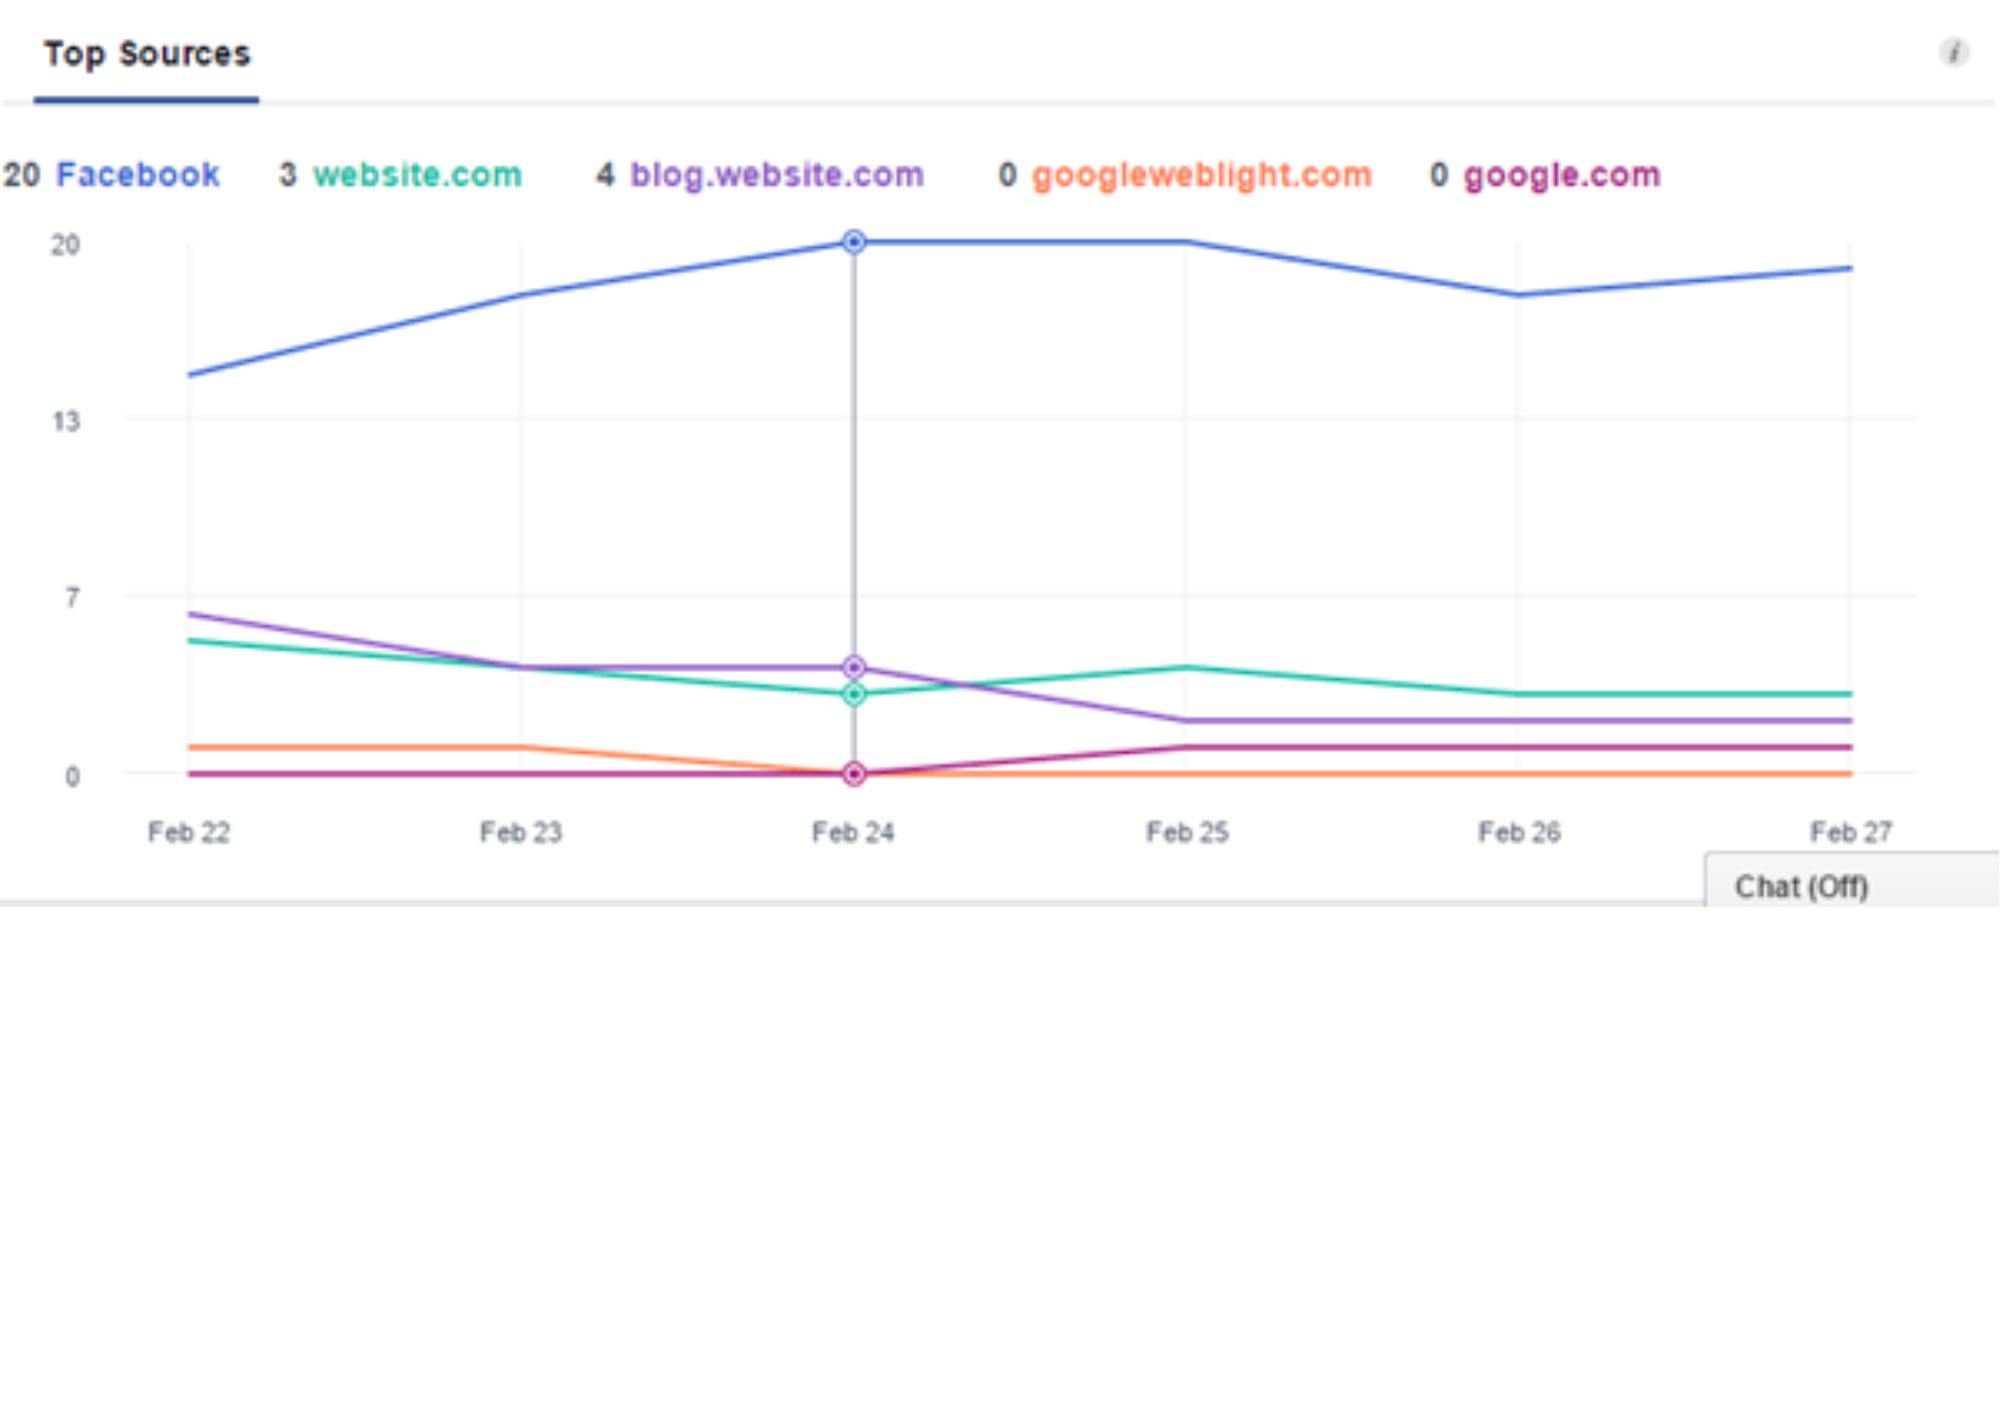Choose google.com in the chart legend
2000x1414 pixels.
[1561, 175]
